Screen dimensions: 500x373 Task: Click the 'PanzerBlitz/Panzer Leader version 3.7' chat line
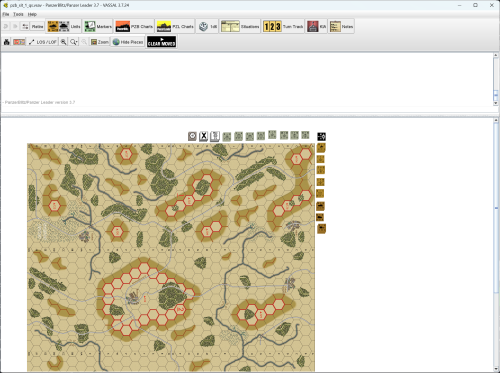(x=40, y=102)
